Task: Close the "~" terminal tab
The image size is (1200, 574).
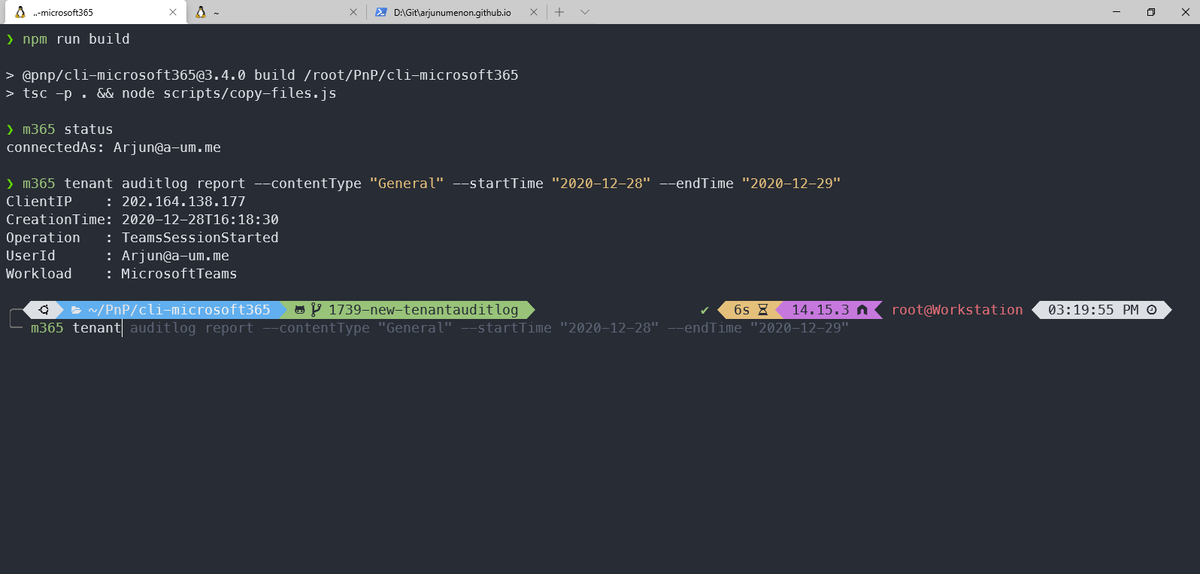Action: tap(353, 12)
